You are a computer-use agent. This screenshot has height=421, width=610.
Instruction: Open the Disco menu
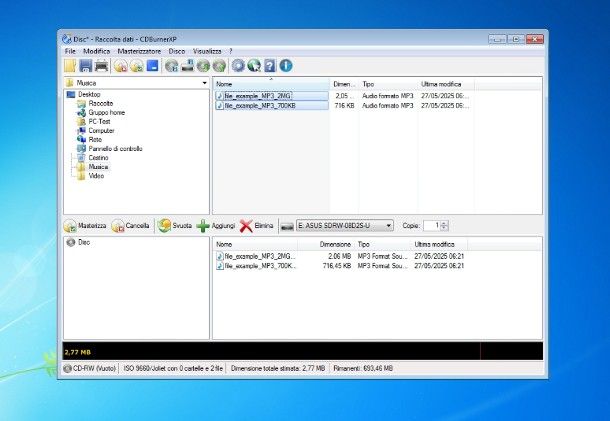[177, 51]
